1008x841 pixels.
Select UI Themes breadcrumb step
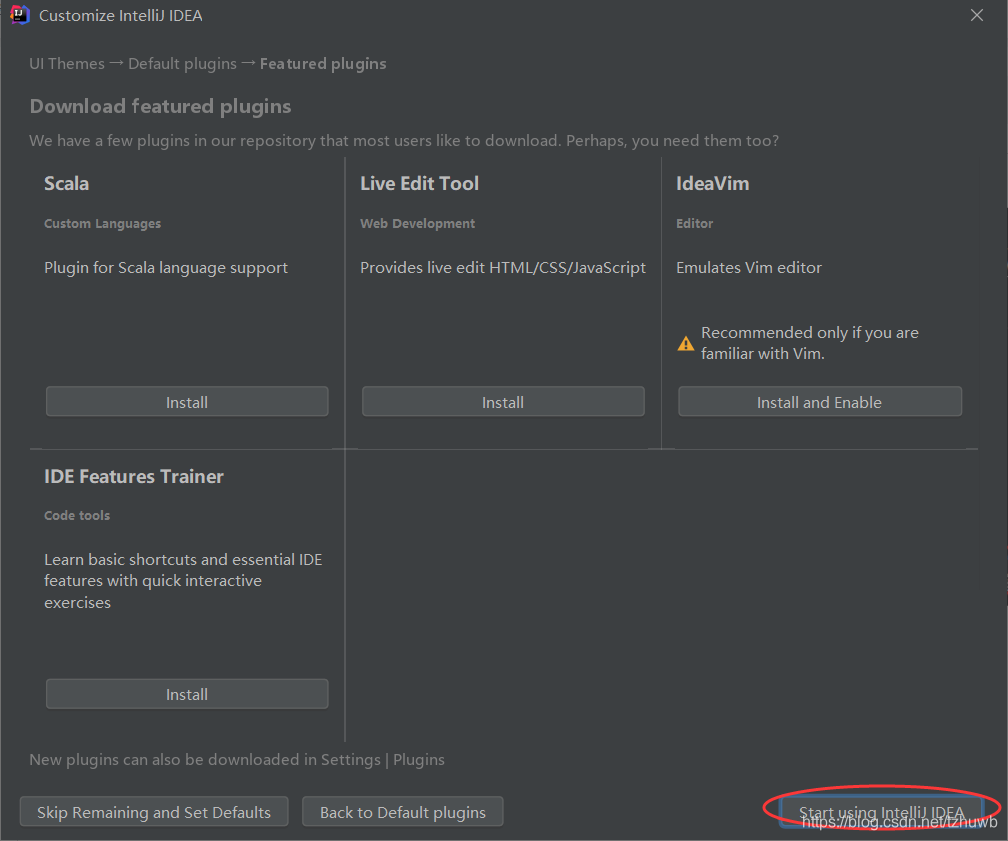67,64
